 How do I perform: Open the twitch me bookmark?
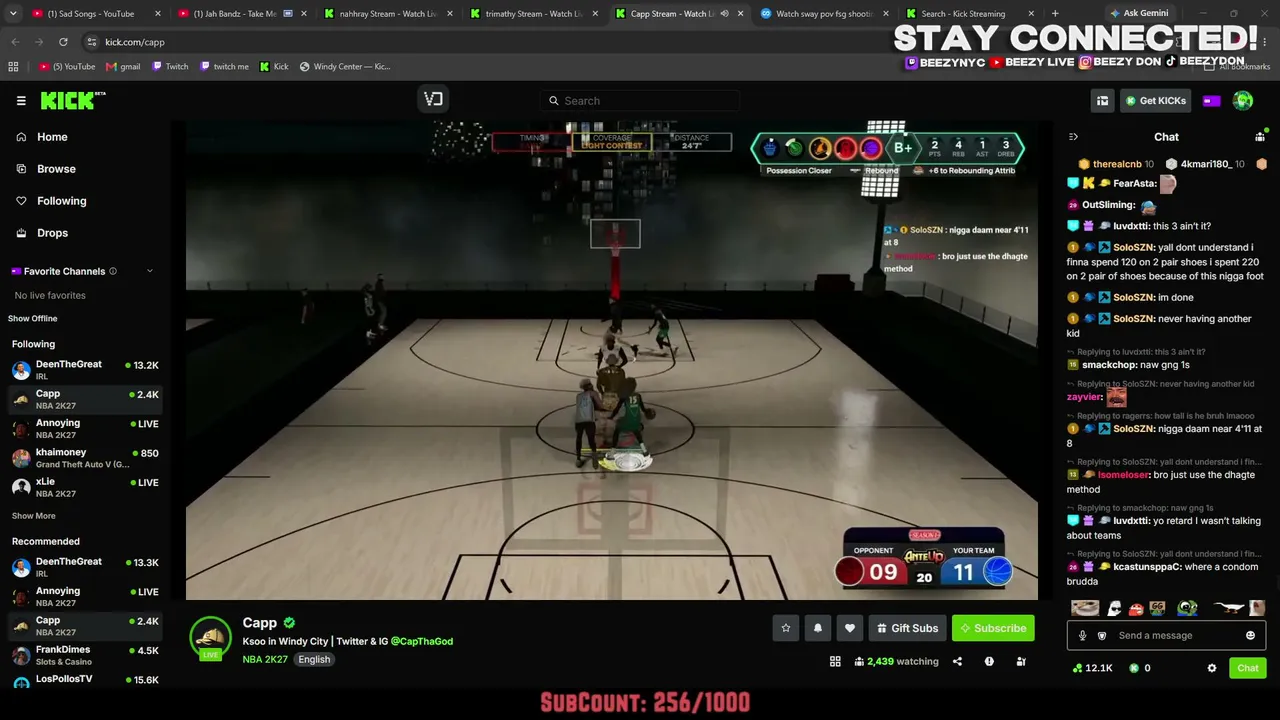pyautogui.click(x=224, y=67)
